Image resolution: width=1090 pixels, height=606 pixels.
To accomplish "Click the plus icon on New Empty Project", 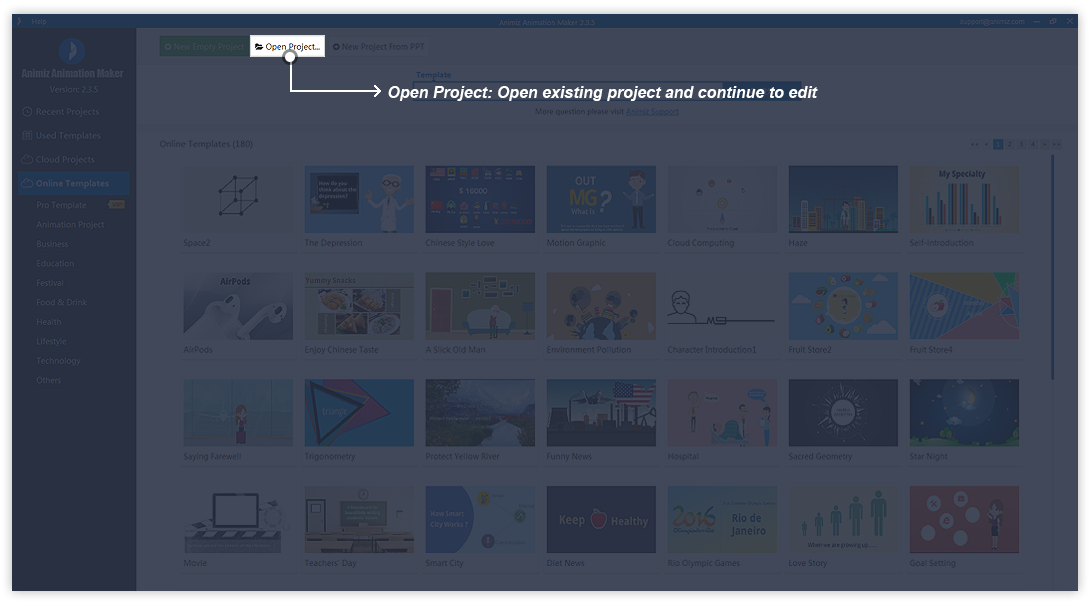I will [168, 47].
